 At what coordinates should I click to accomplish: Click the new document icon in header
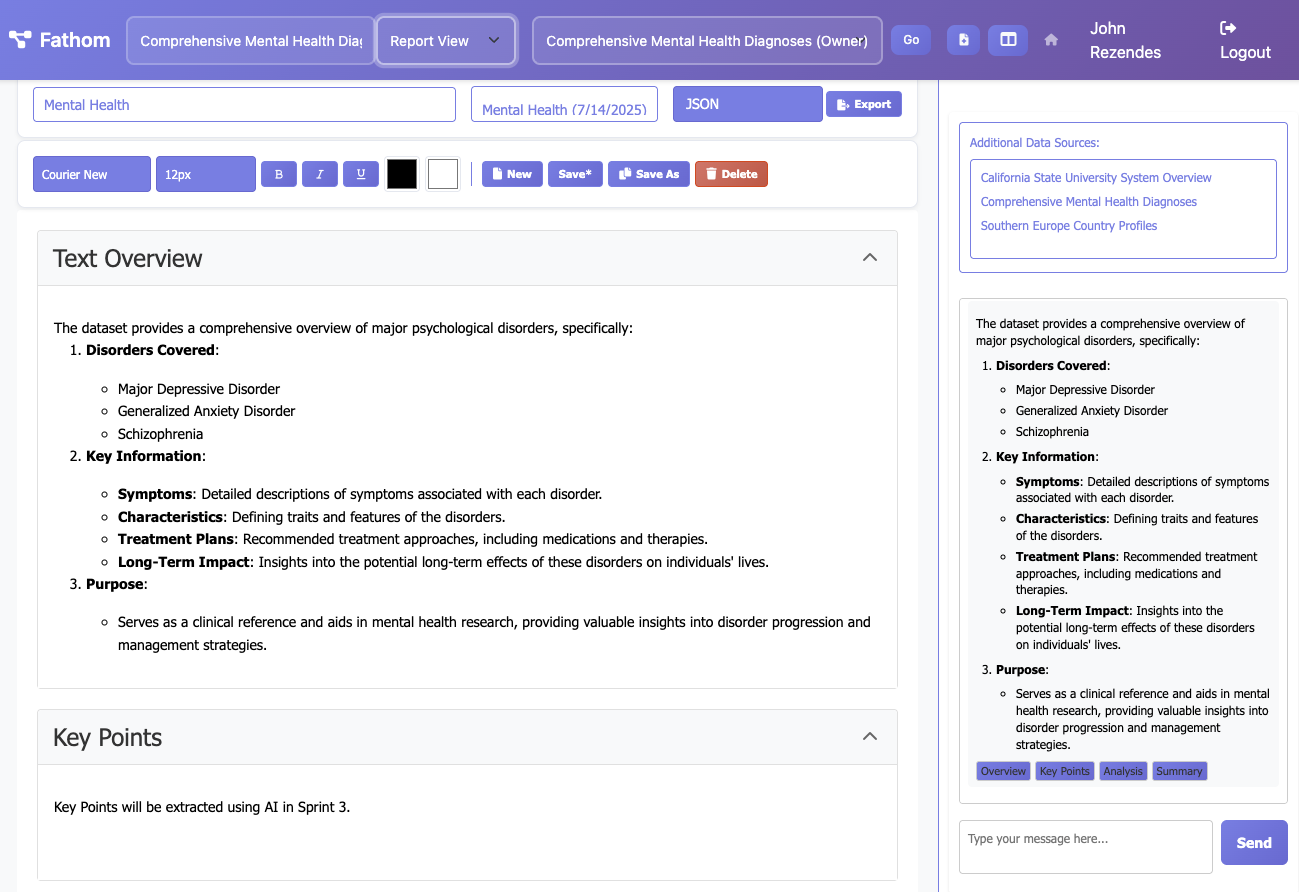point(963,40)
